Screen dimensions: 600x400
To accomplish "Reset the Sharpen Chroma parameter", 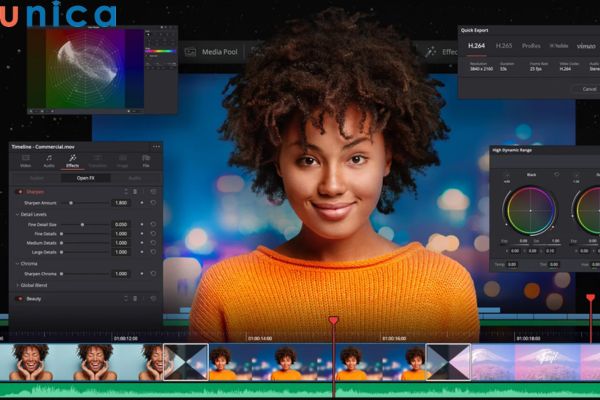I will [153, 274].
